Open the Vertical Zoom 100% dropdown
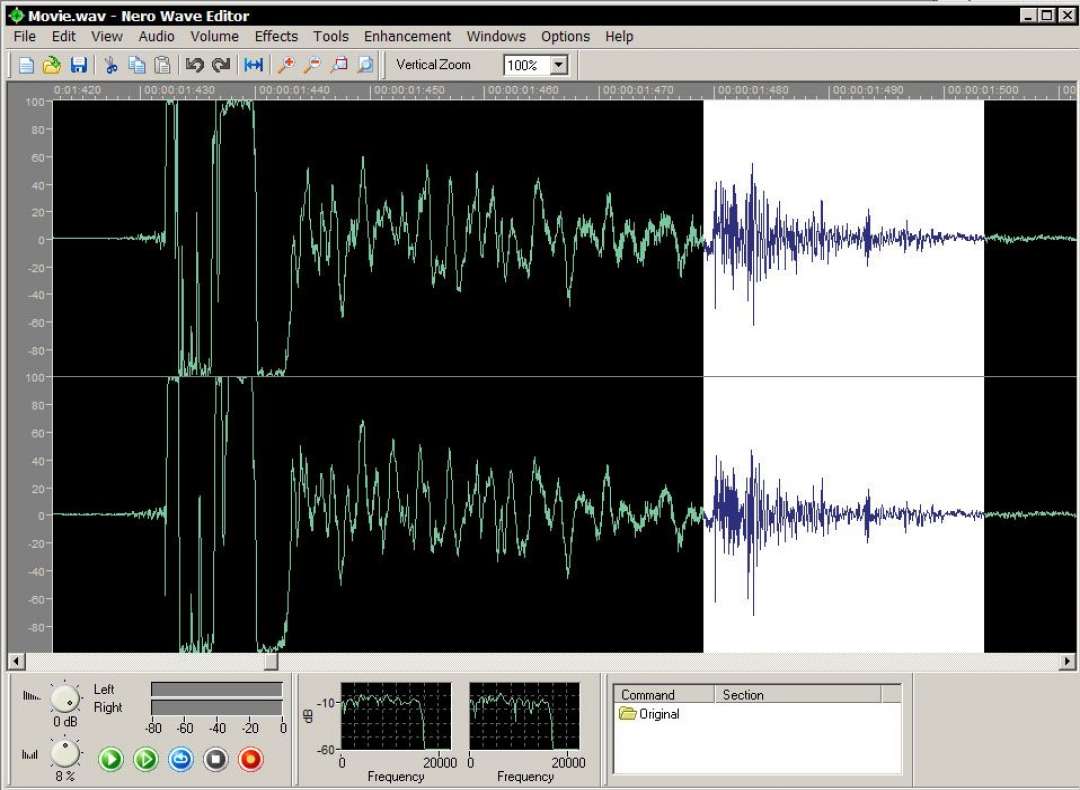 pyautogui.click(x=559, y=65)
